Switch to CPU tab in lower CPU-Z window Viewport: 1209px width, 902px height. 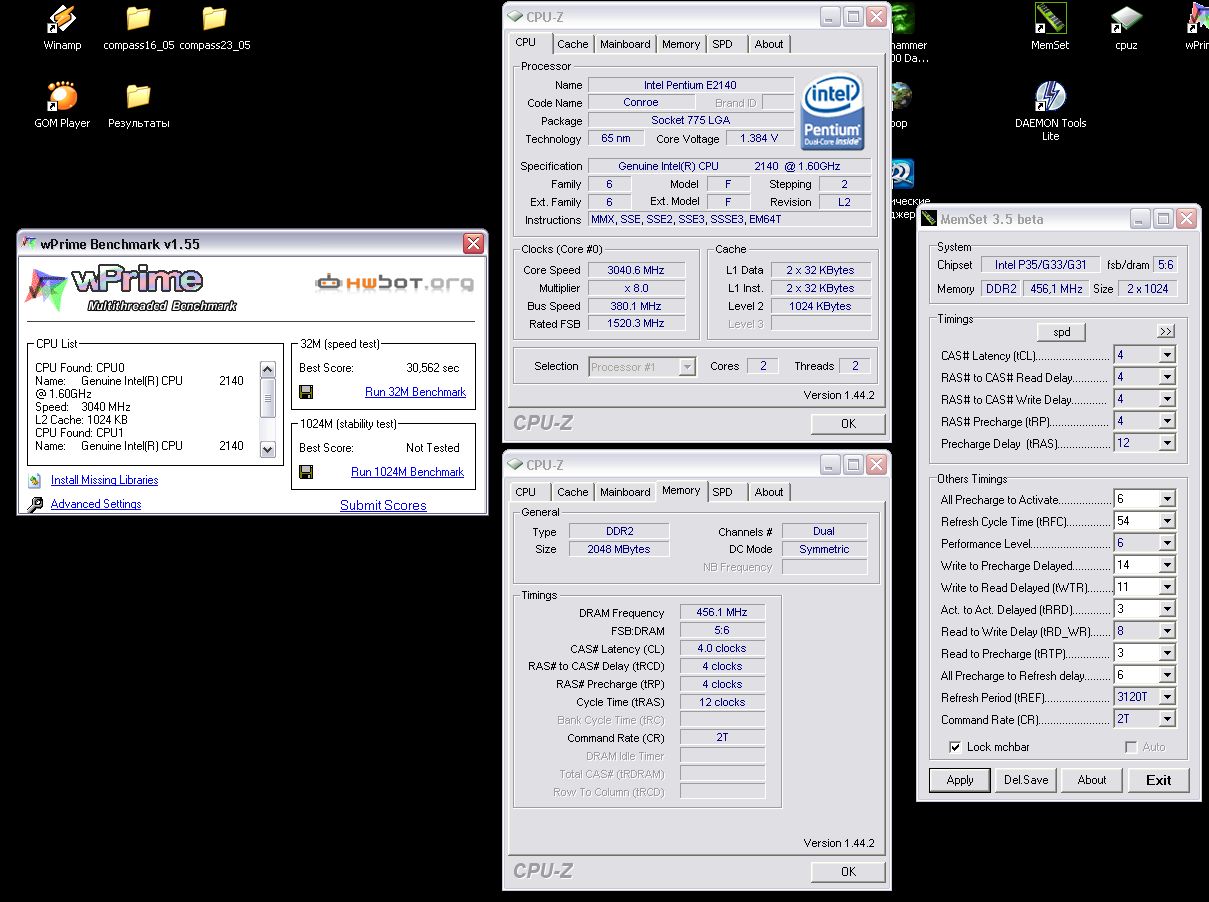coord(526,492)
